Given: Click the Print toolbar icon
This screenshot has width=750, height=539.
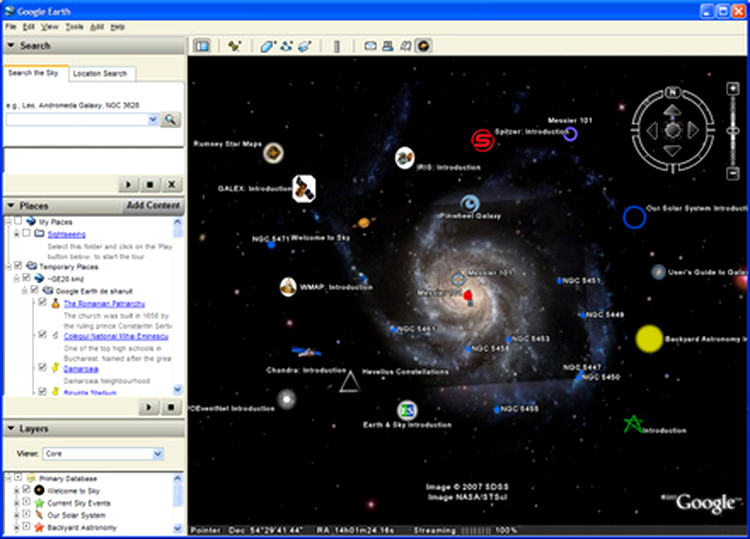Looking at the screenshot, I should (x=388, y=46).
